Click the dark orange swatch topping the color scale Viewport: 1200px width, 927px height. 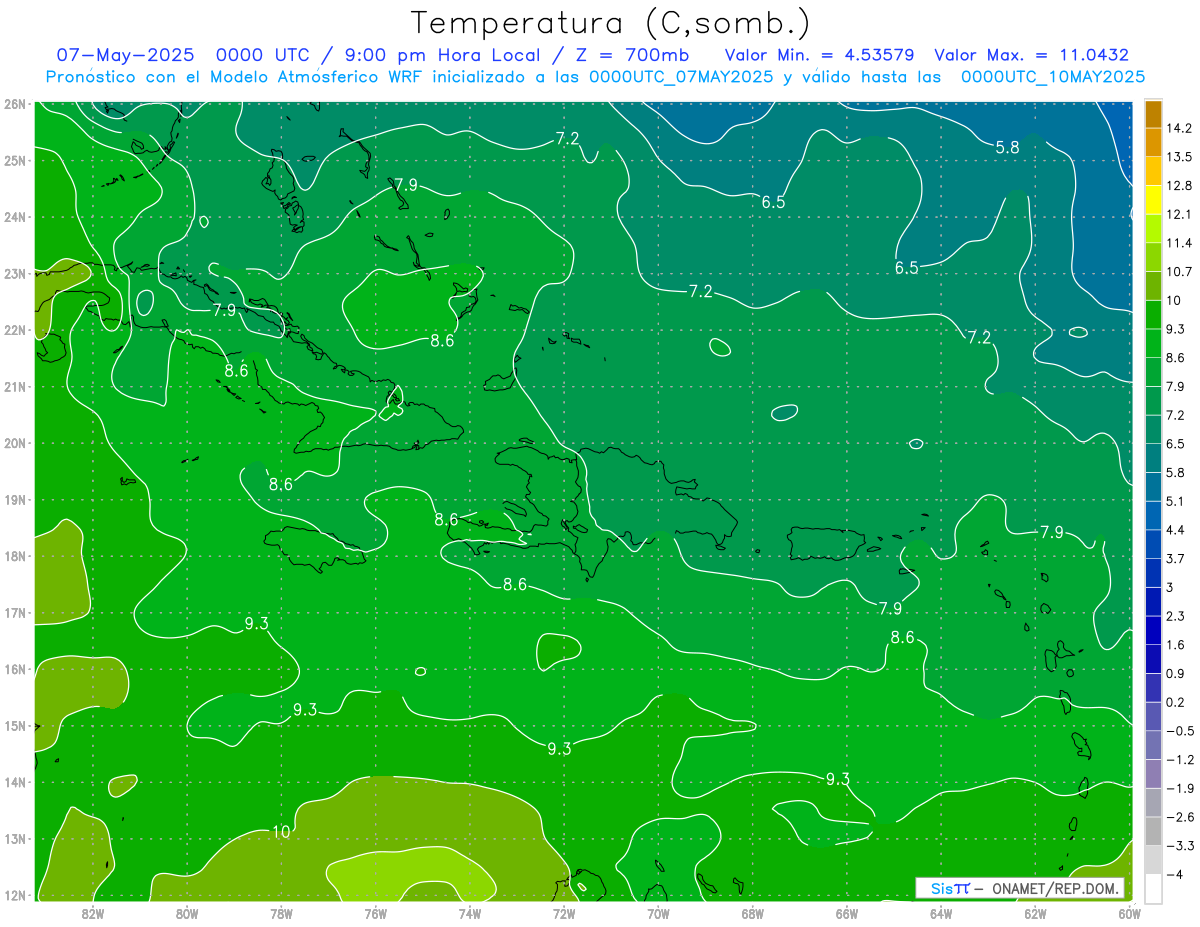click(1153, 114)
